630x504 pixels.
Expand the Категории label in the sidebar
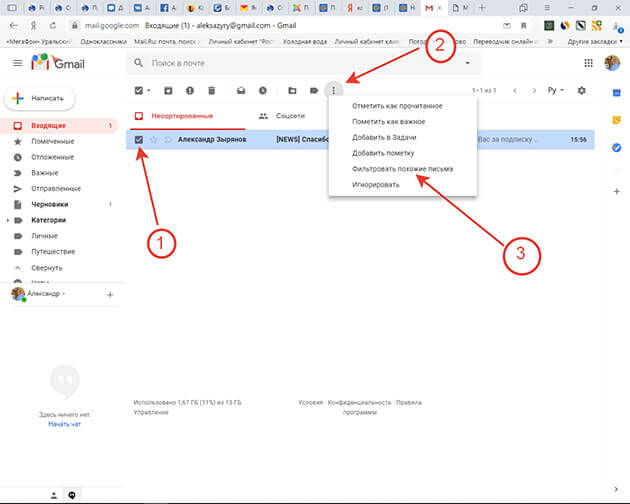pyautogui.click(x=9, y=220)
